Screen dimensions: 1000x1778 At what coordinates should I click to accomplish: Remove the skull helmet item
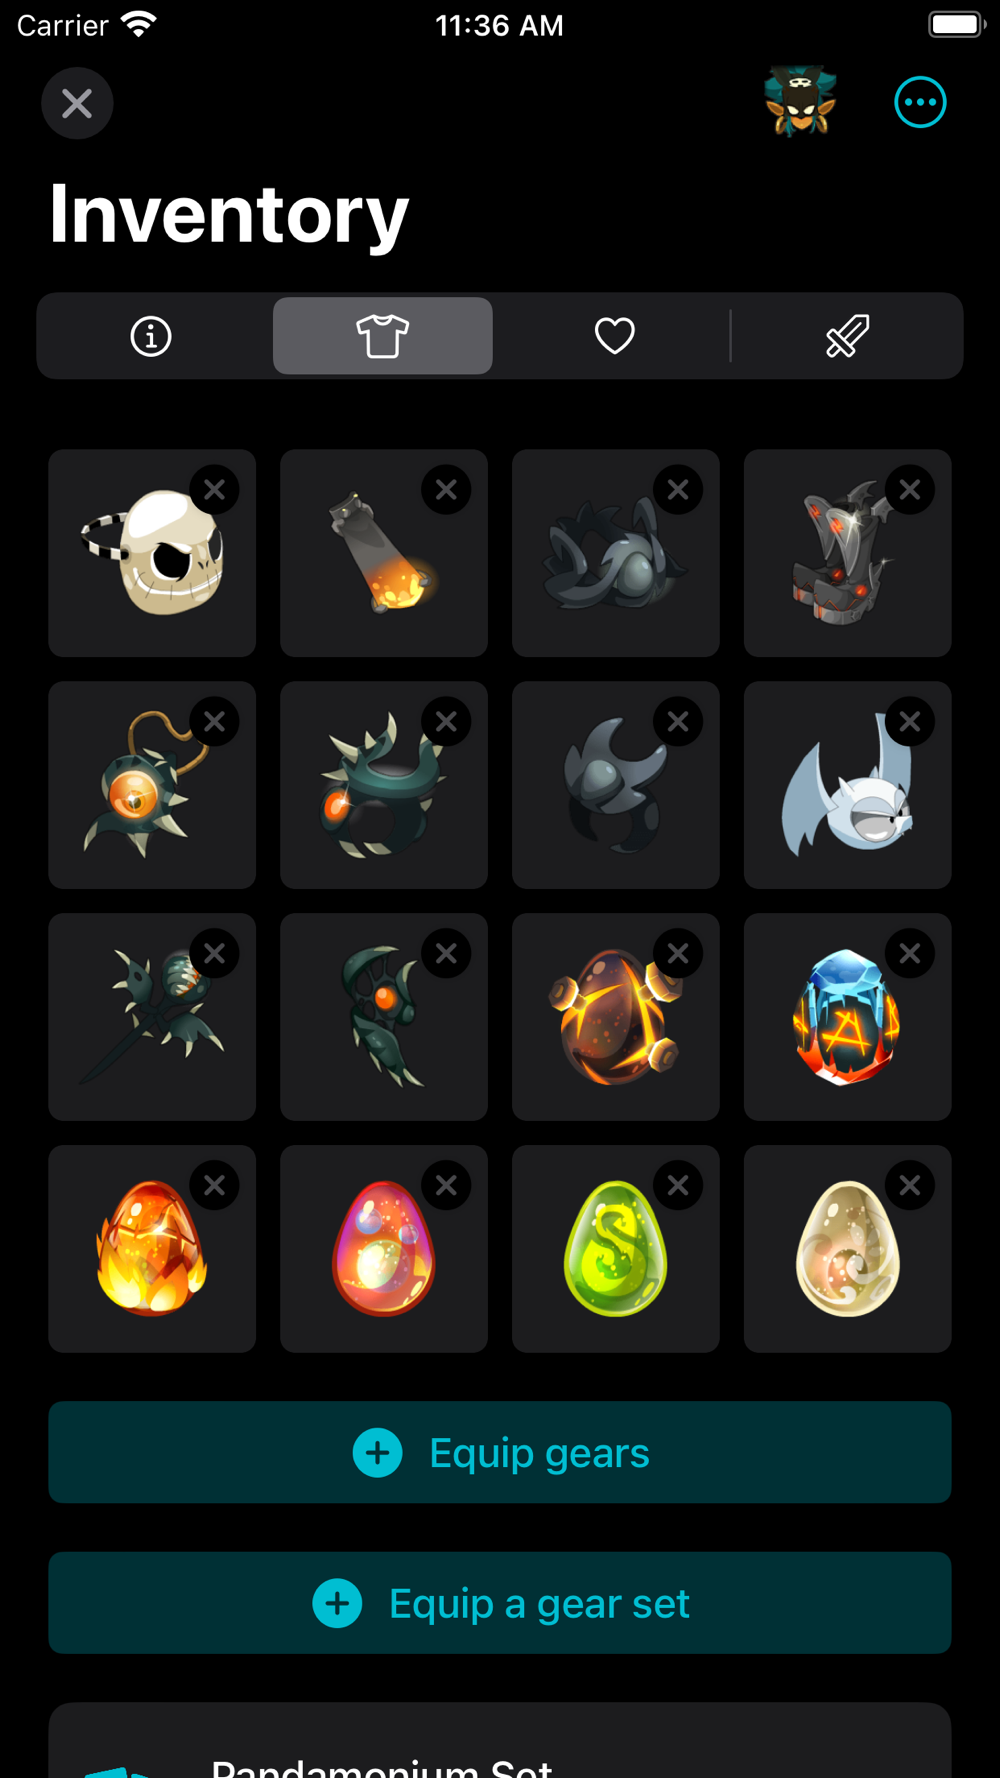[214, 490]
